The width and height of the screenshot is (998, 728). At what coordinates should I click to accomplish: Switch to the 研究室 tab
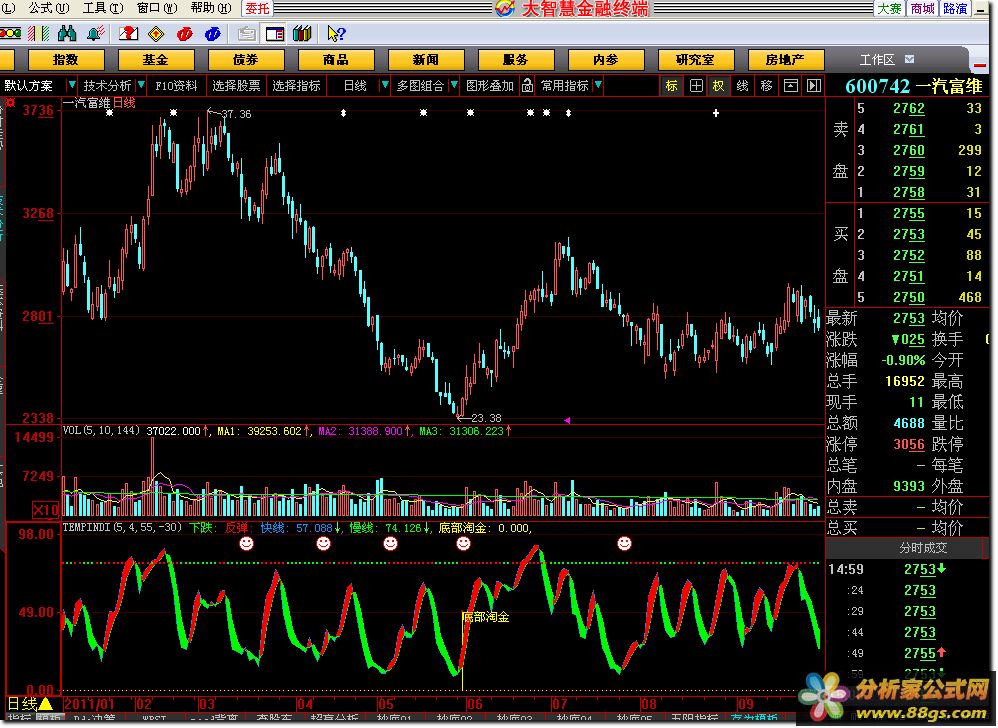tap(696, 60)
